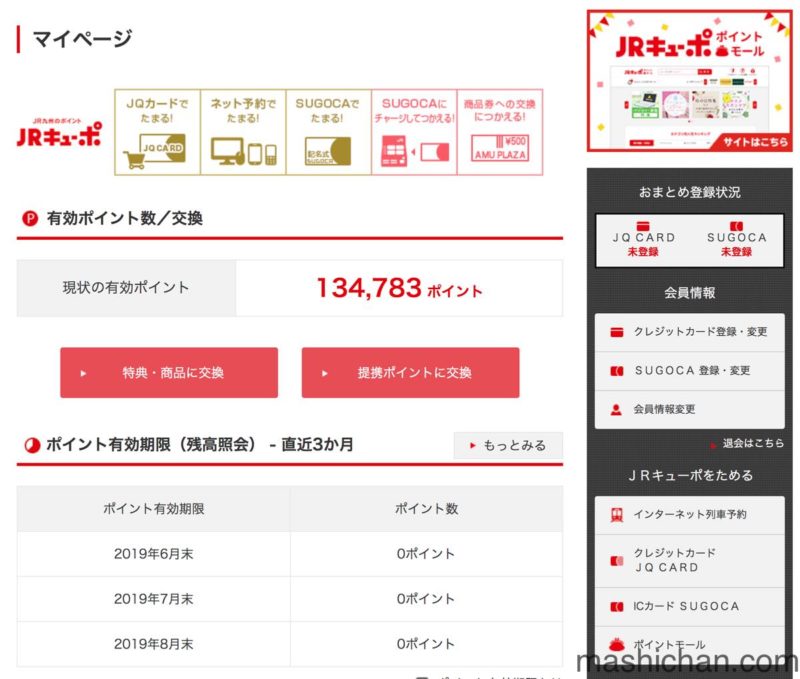This screenshot has height=679, width=800.
Task: Click the もっとみる button
Action: (x=508, y=445)
